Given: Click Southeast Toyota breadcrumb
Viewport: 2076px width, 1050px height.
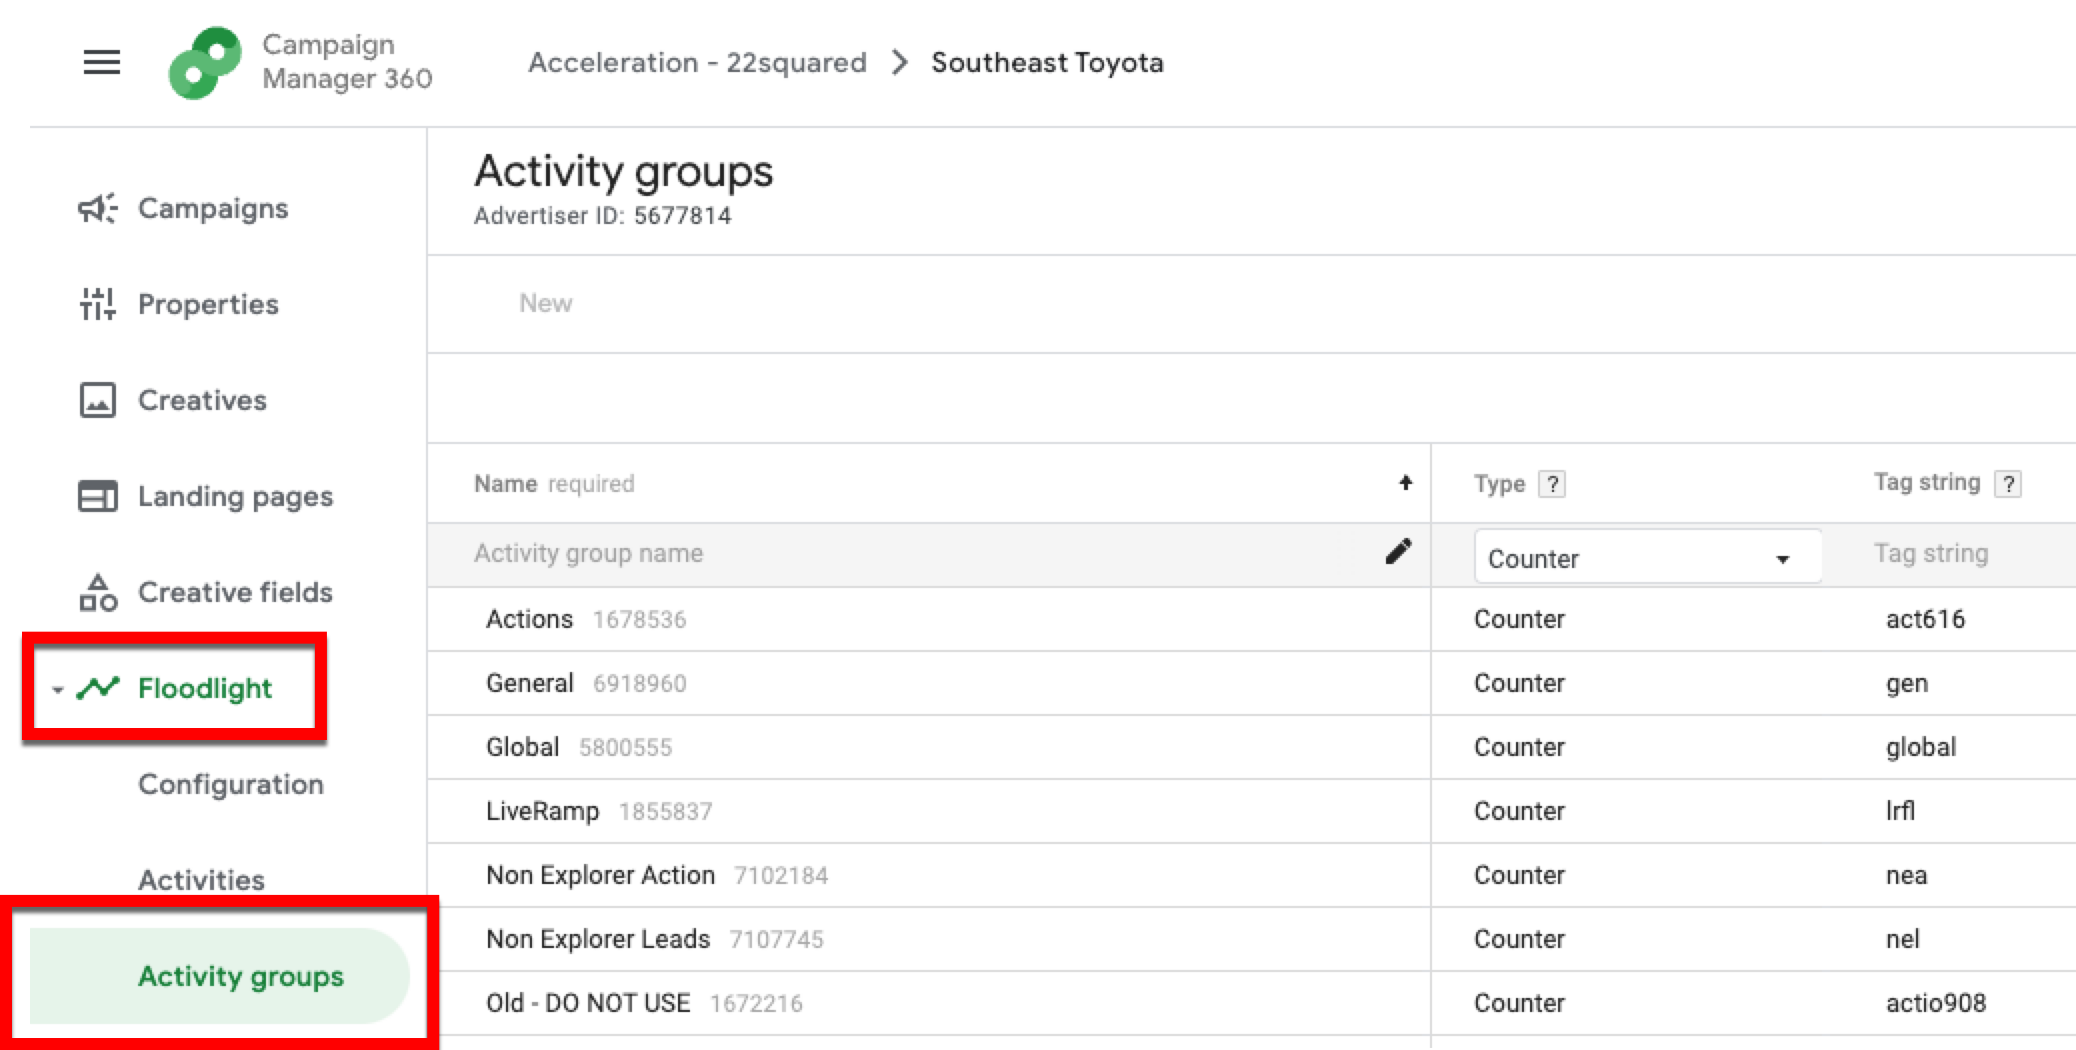Looking at the screenshot, I should (1047, 62).
